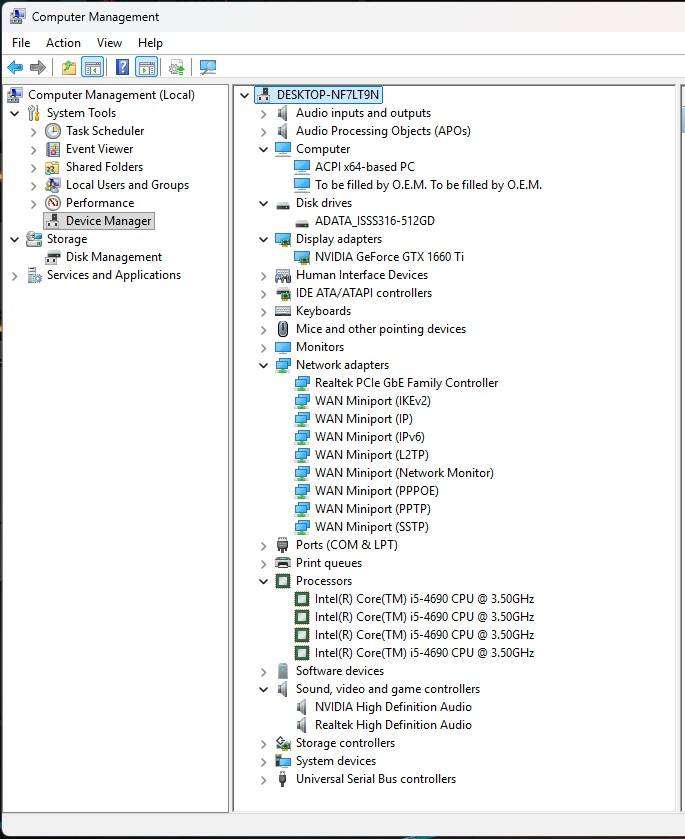Screen dimensions: 685x839
Task: Expand the System devices category
Action: (263, 761)
